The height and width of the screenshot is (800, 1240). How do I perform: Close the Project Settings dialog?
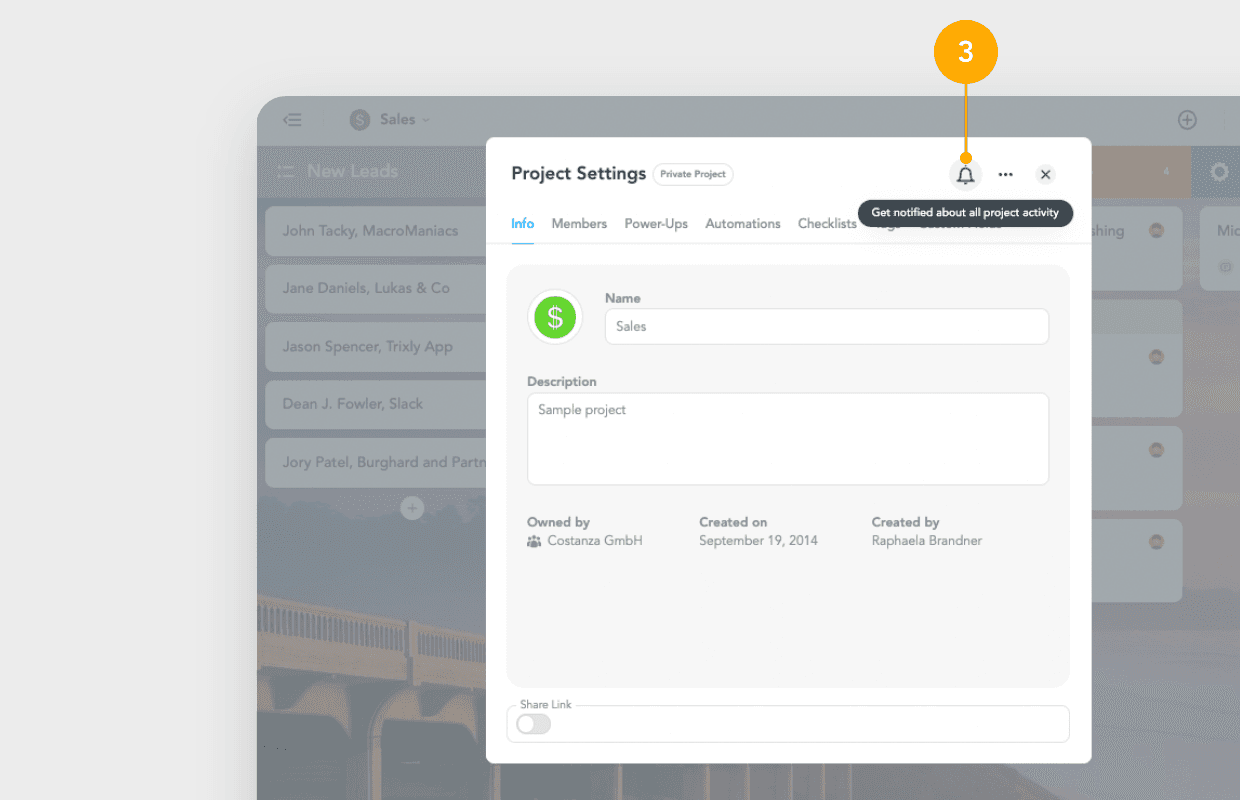point(1045,175)
